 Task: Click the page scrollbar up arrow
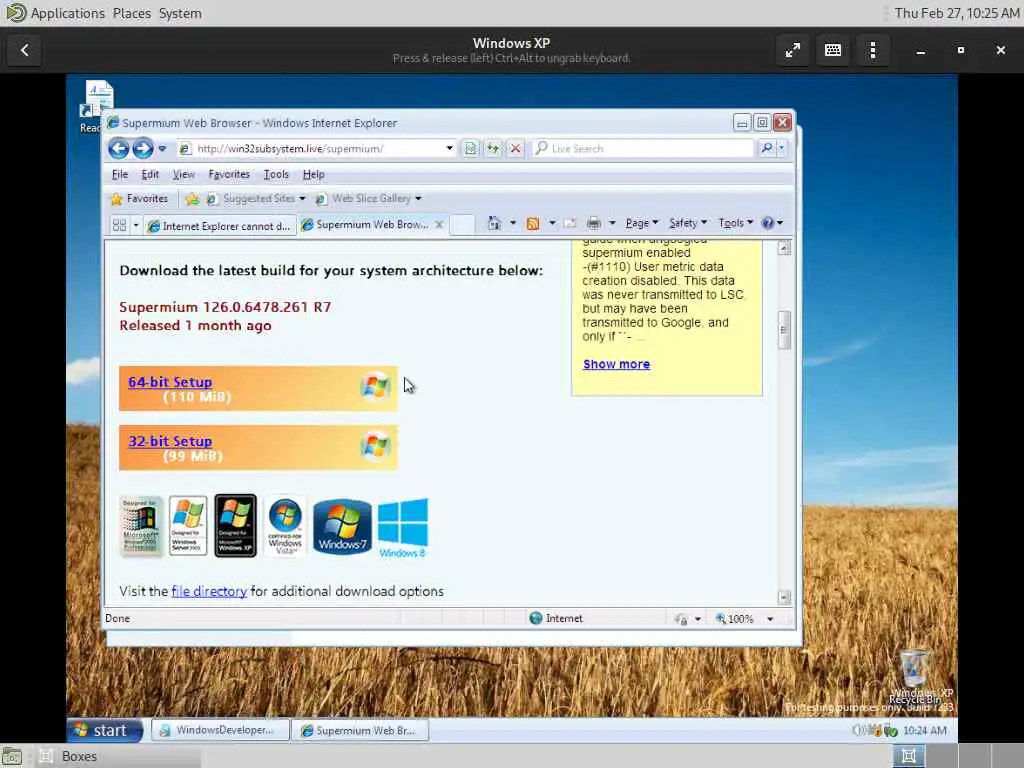(x=784, y=248)
